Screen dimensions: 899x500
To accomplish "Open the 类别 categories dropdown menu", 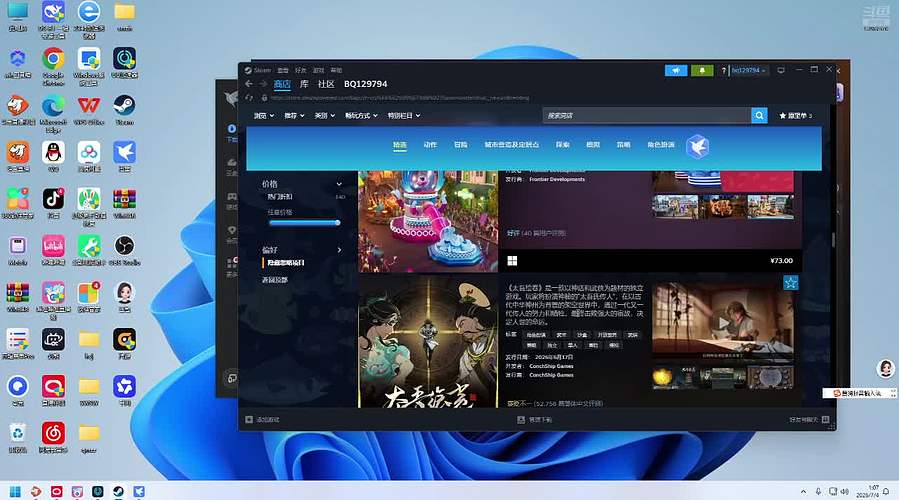I will pos(325,116).
